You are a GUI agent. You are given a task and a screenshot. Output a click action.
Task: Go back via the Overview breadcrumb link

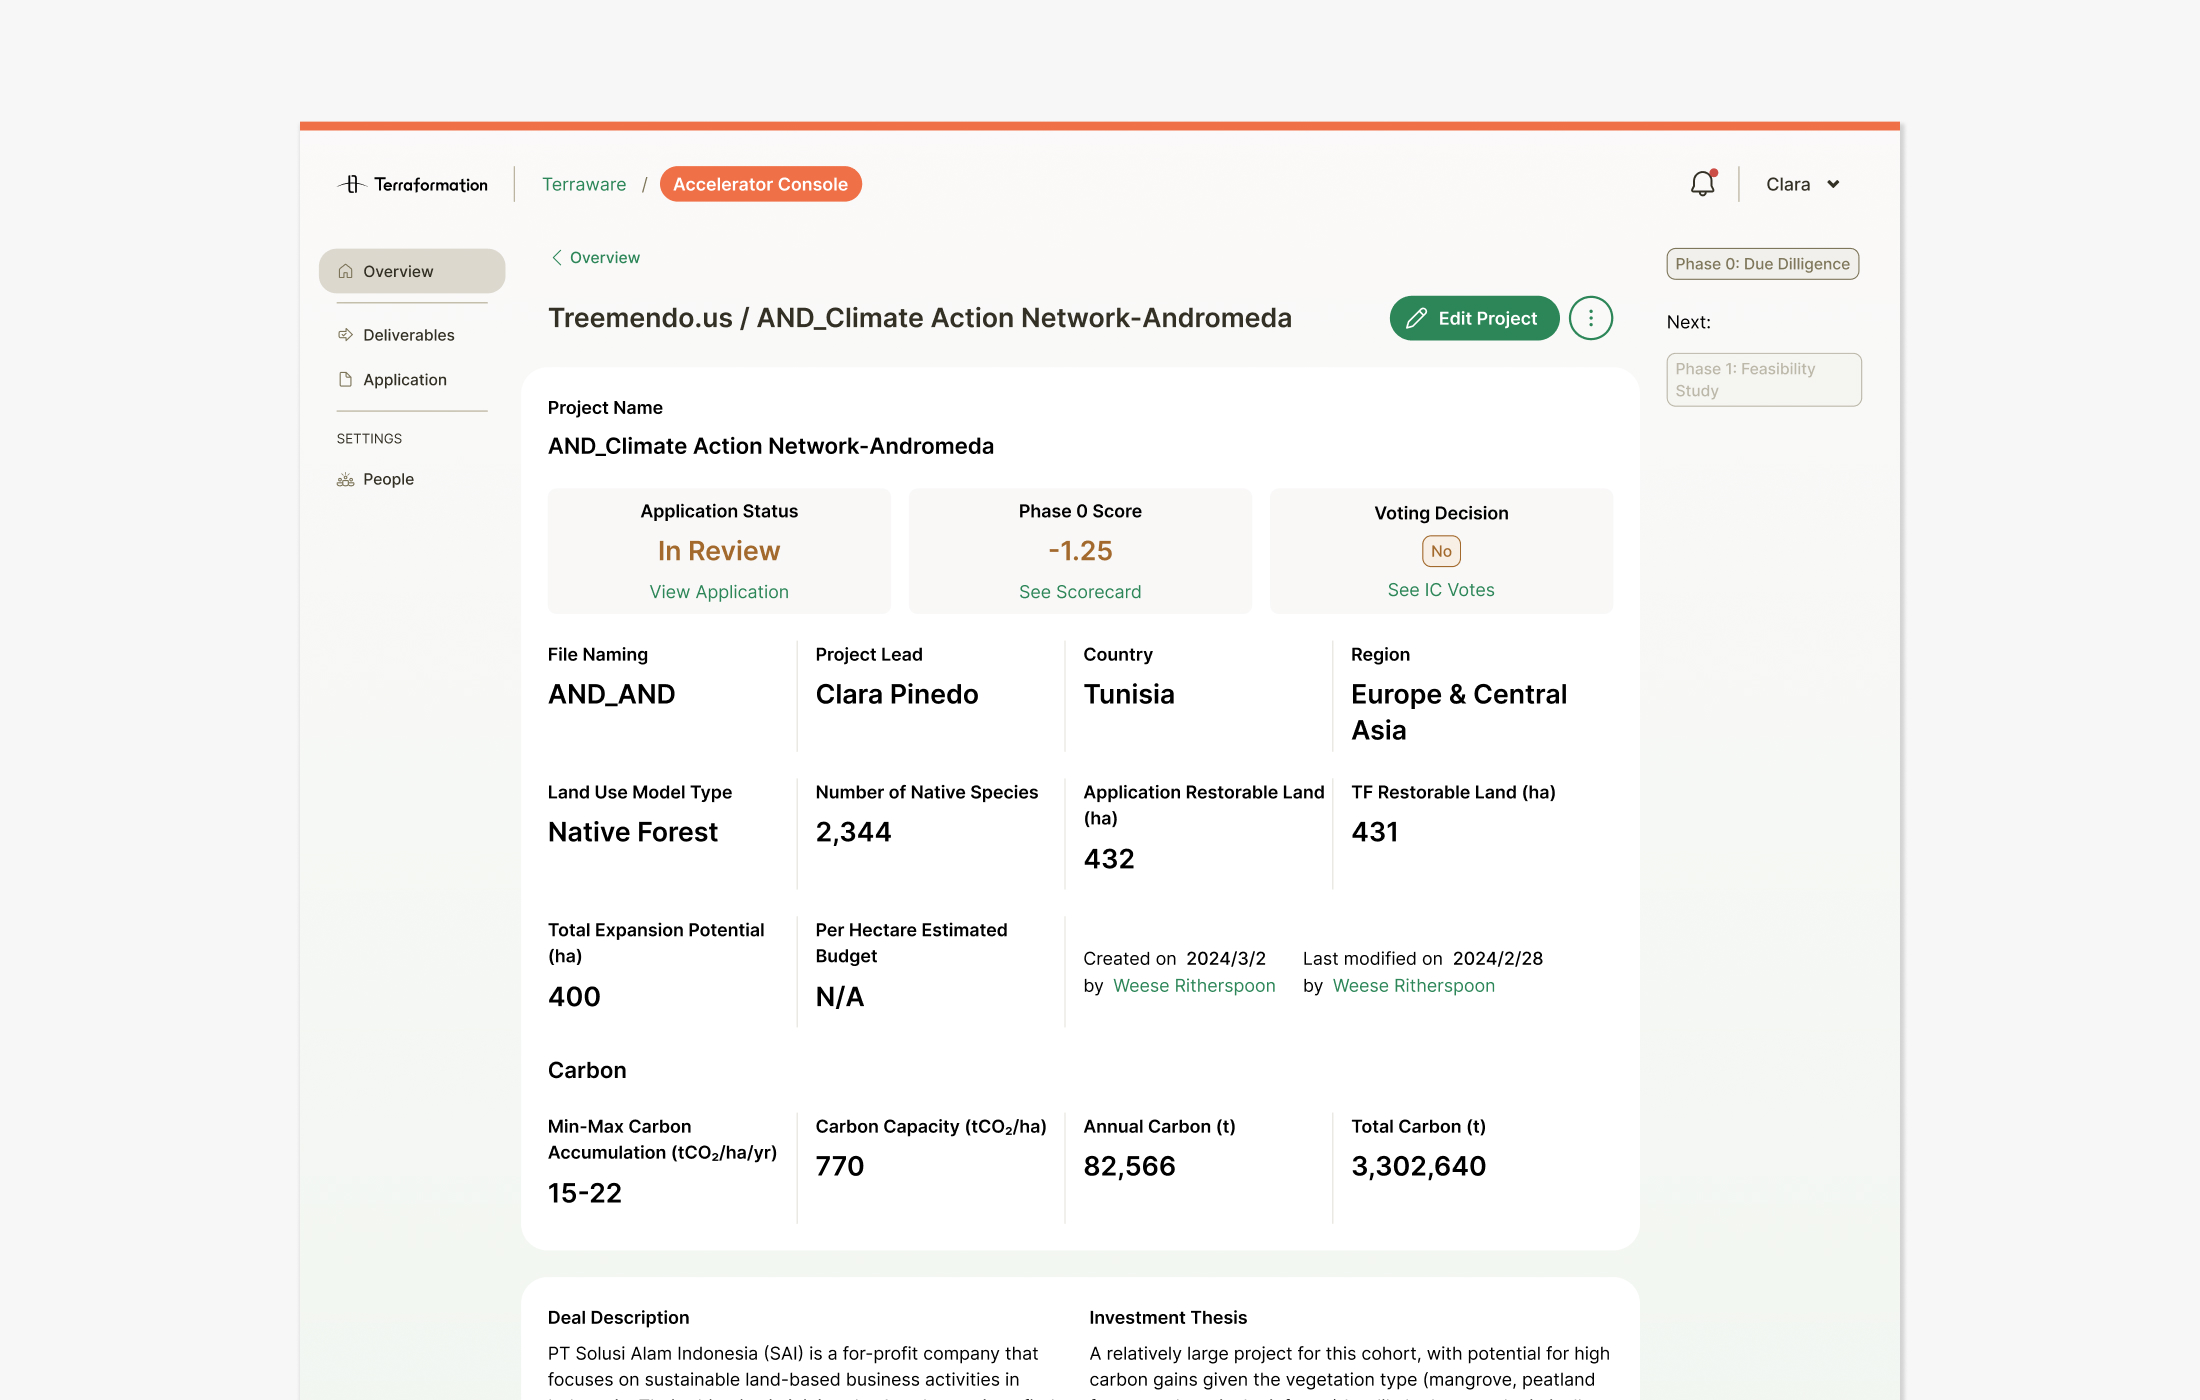tap(605, 257)
